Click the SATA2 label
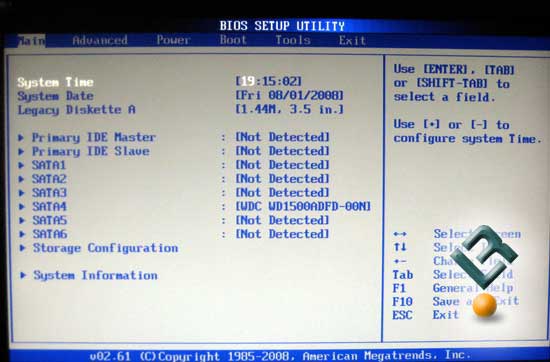The width and height of the screenshot is (550, 362). click(49, 179)
